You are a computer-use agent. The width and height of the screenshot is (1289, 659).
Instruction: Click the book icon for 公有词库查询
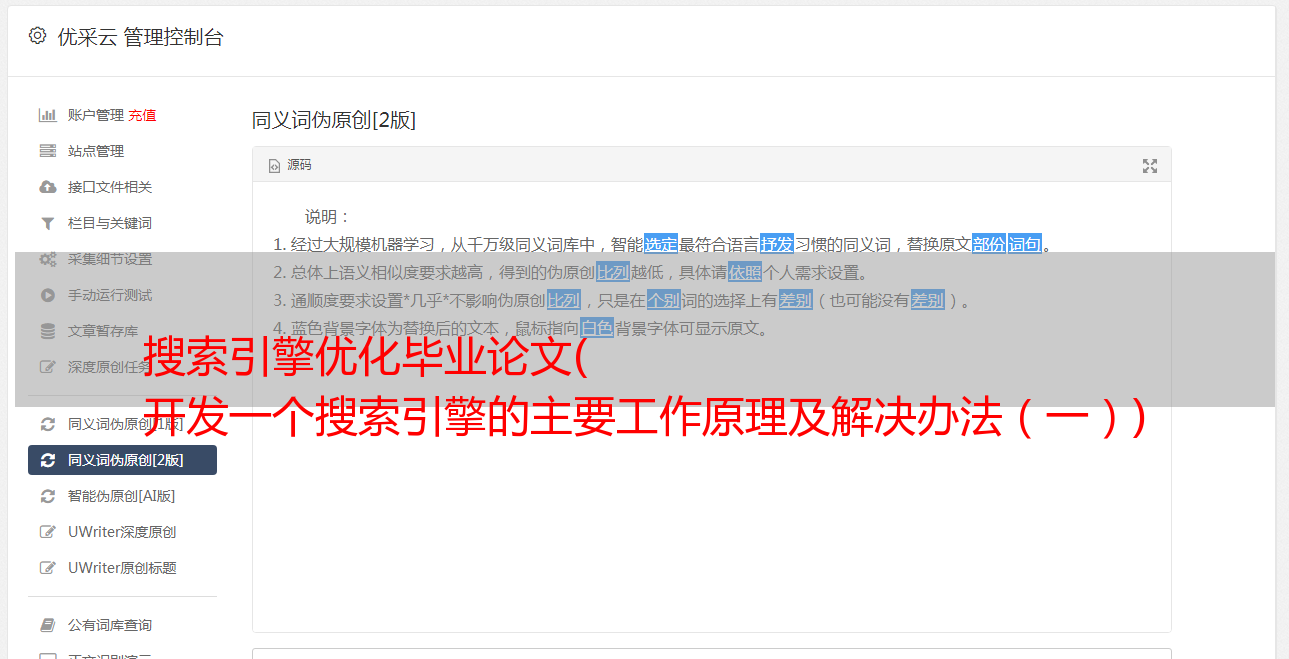[x=47, y=625]
